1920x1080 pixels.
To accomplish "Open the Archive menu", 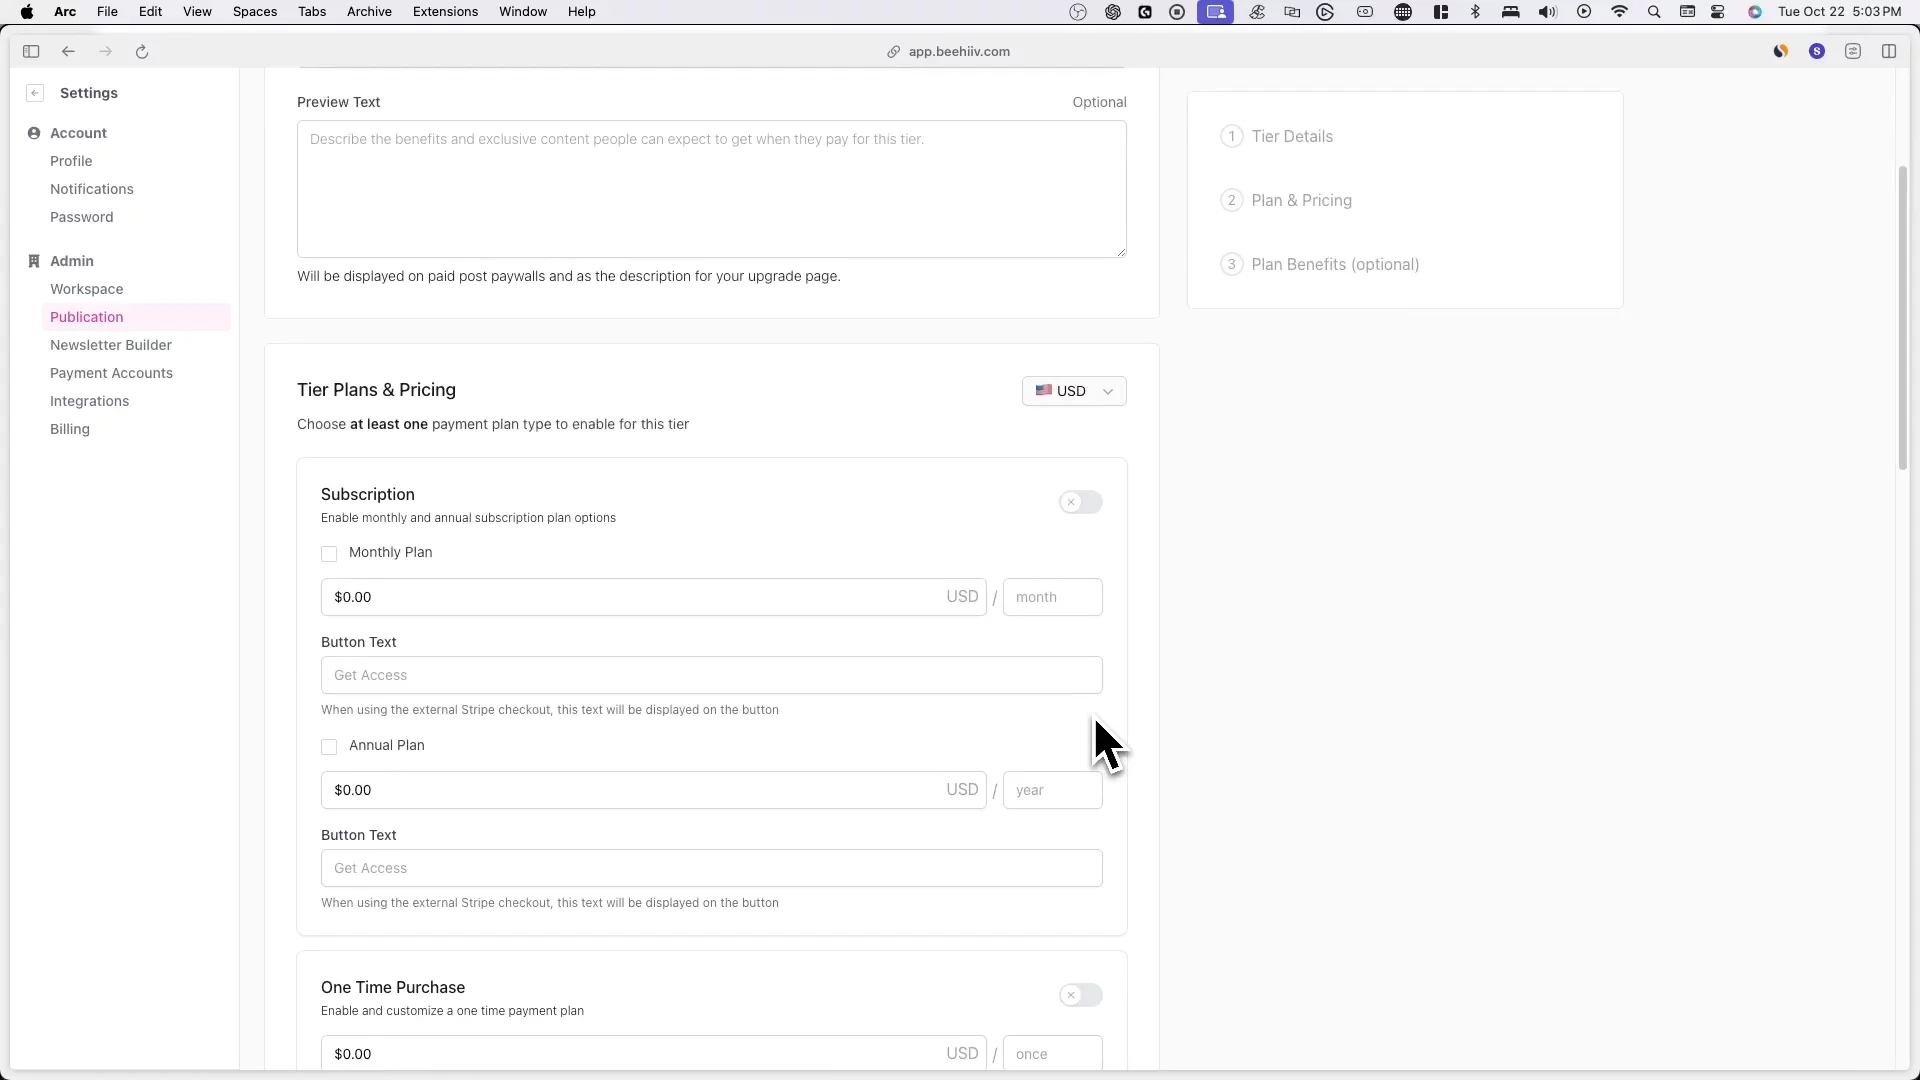I will pos(369,12).
